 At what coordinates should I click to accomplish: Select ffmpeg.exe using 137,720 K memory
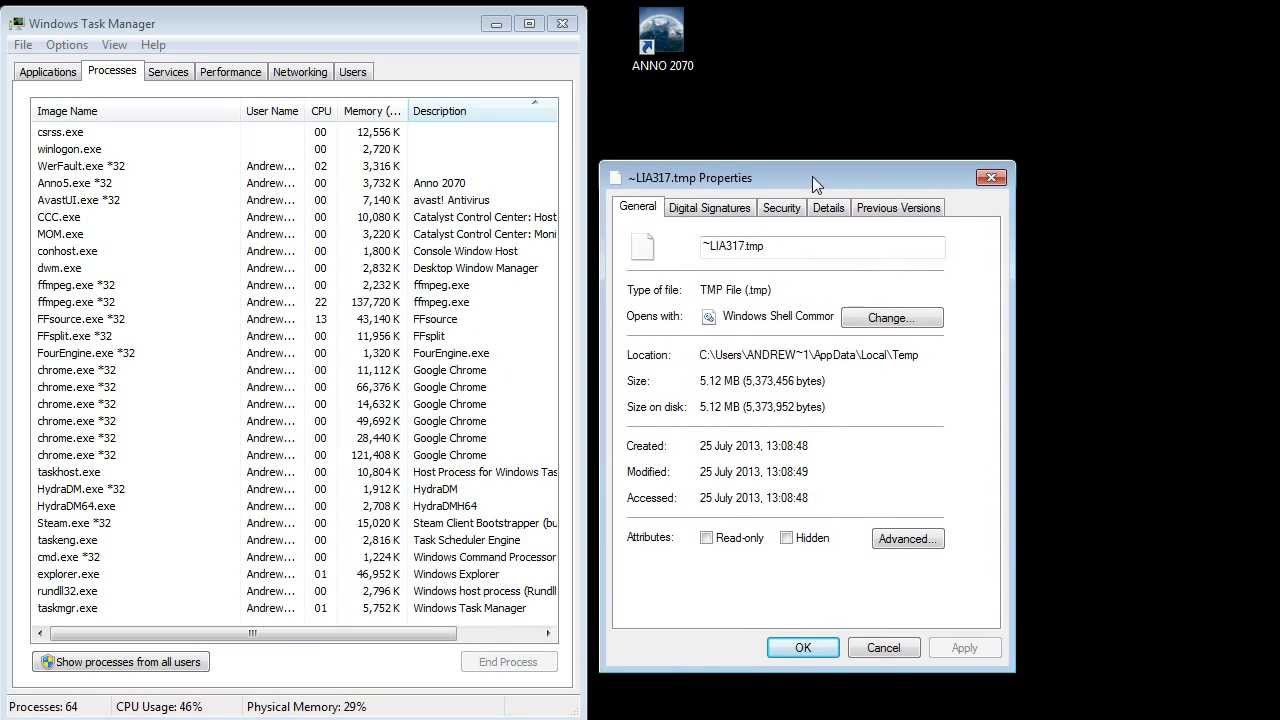pyautogui.click(x=294, y=302)
